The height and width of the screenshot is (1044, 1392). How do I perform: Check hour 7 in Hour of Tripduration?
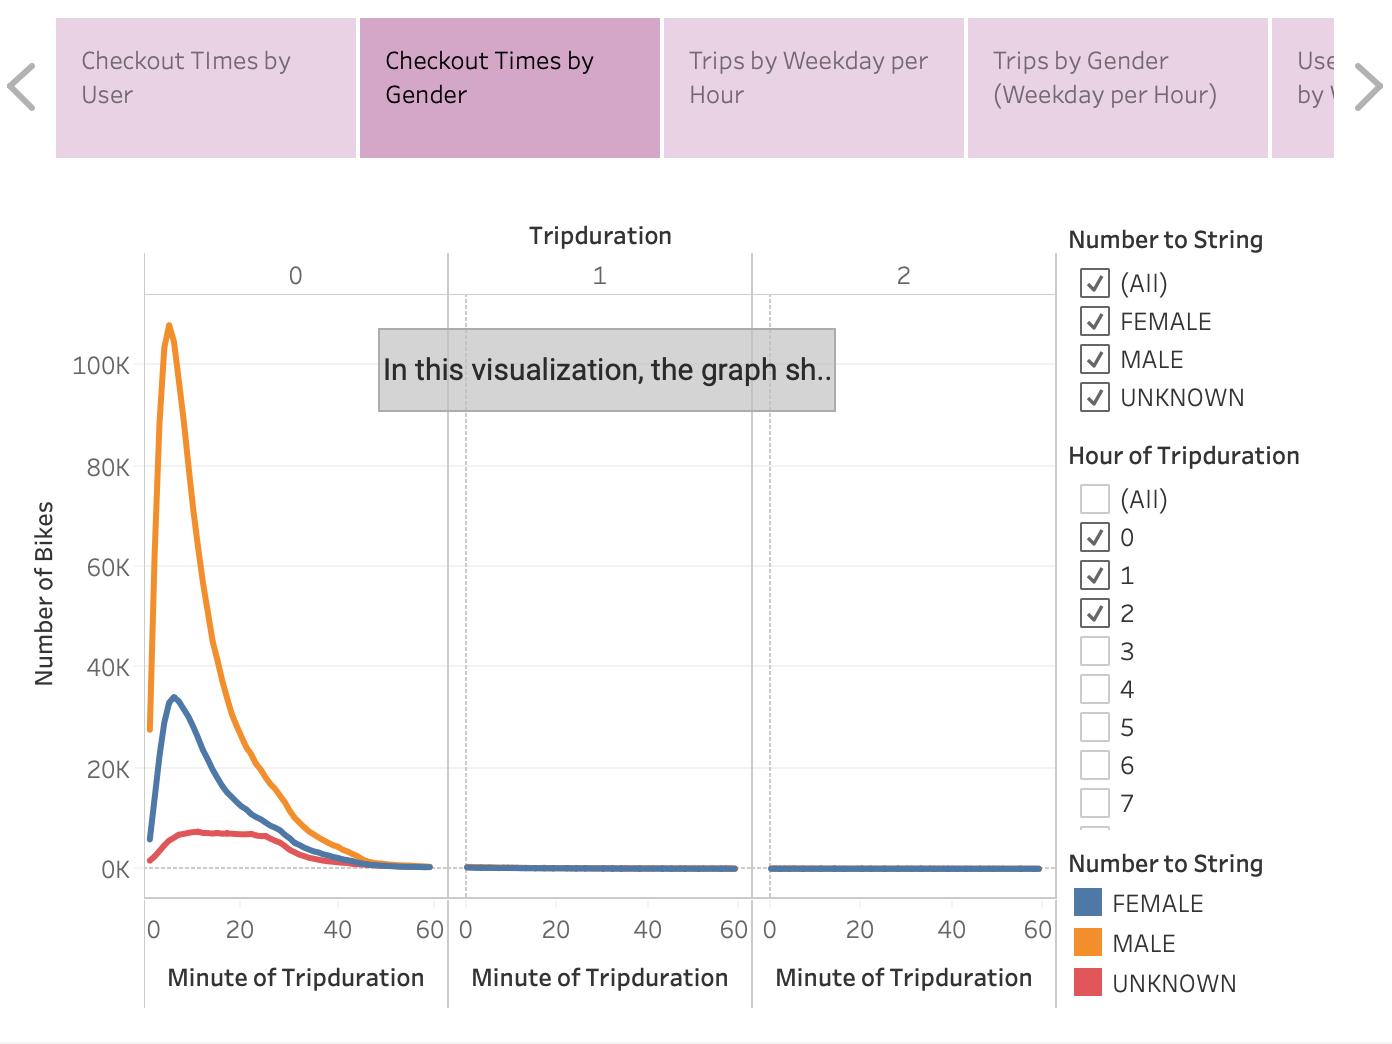1093,802
